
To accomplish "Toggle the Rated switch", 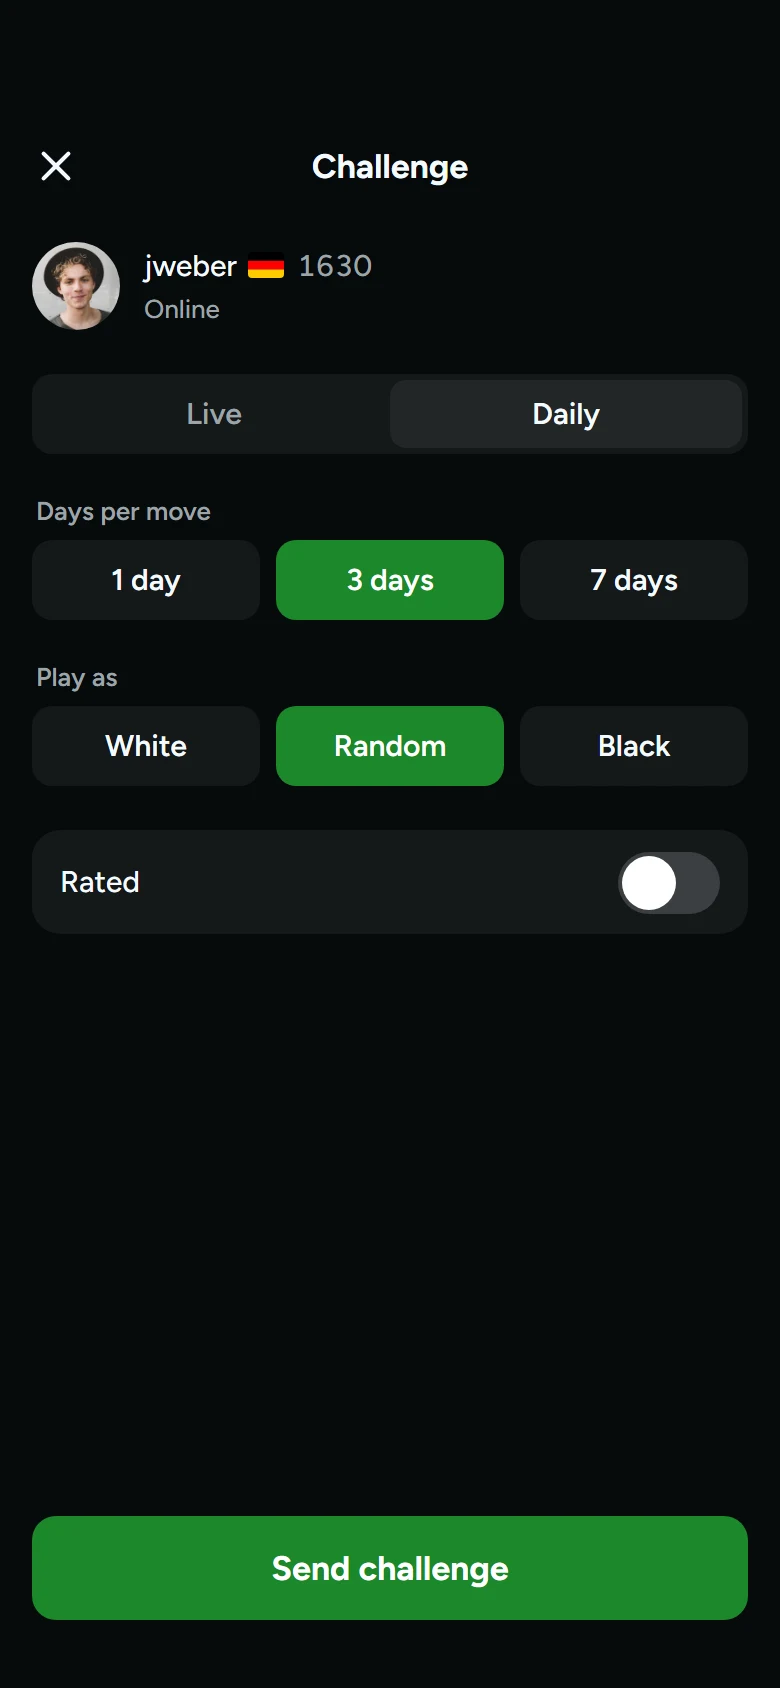I will pos(669,883).
